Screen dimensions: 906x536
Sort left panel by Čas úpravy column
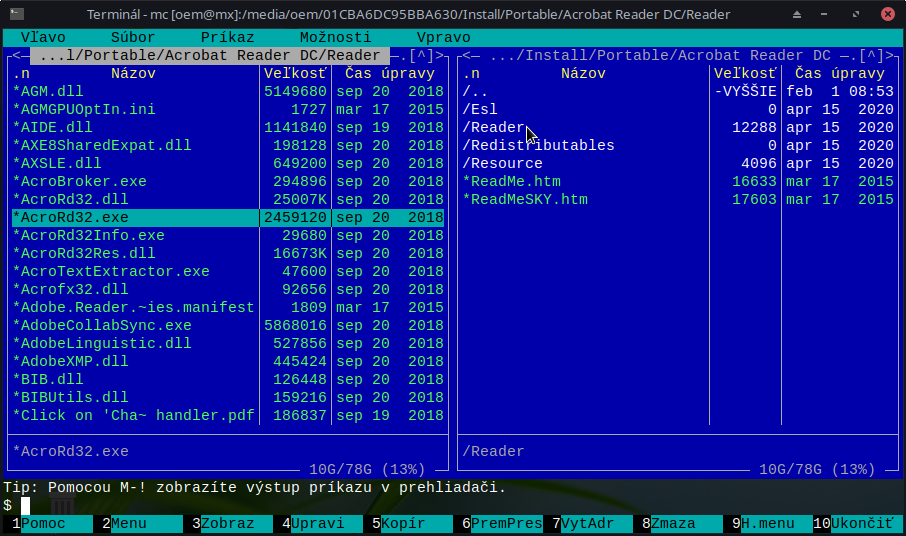[389, 73]
